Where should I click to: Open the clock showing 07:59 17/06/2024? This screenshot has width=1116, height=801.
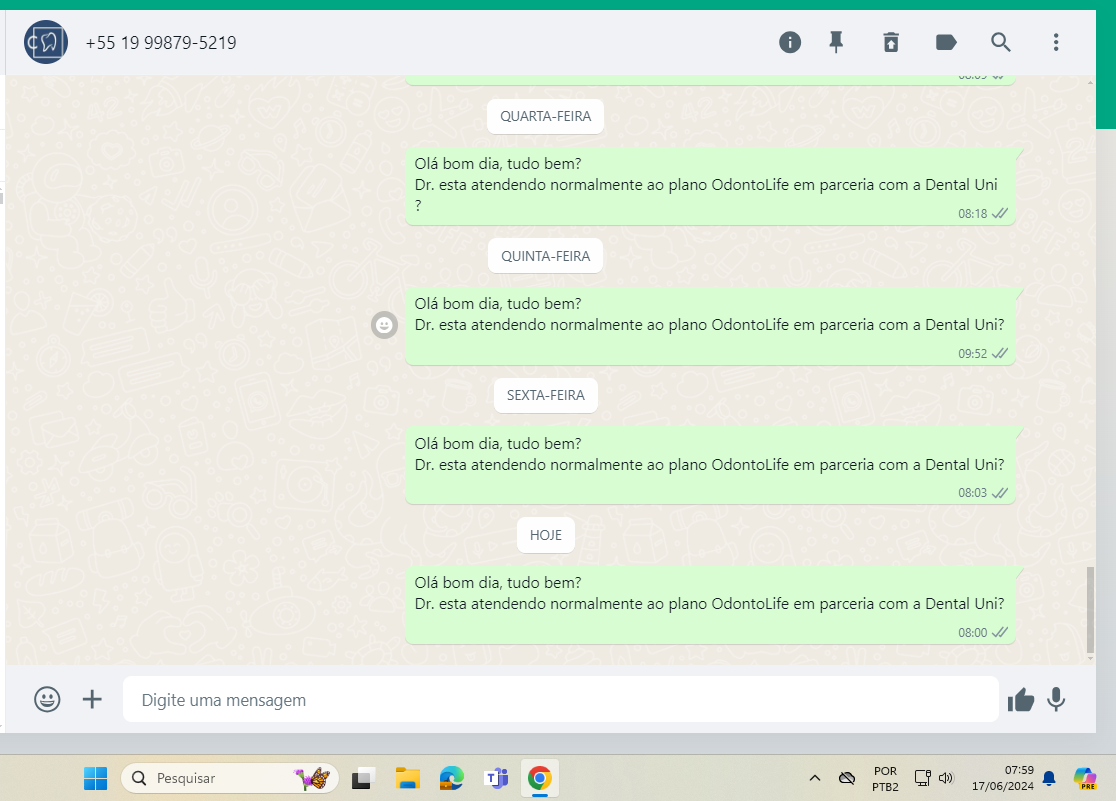click(x=1003, y=778)
